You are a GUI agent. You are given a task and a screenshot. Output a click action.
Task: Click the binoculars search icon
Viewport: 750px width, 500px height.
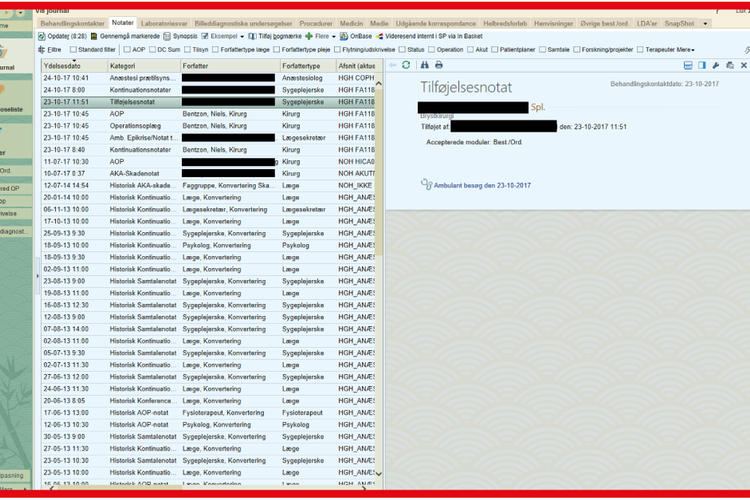(x=422, y=65)
